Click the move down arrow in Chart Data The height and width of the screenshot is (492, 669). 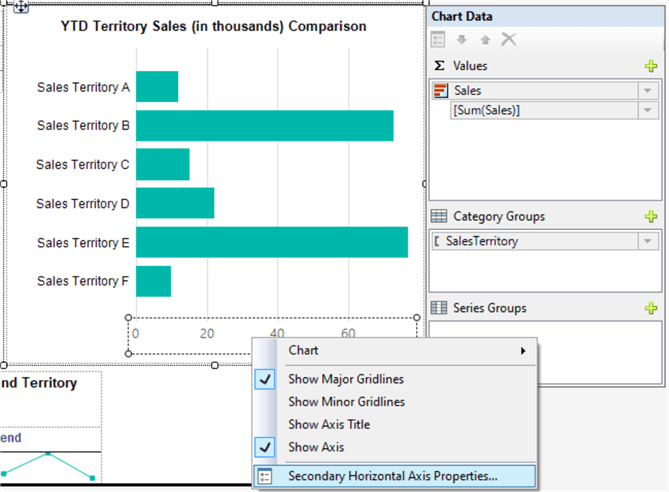pos(463,40)
